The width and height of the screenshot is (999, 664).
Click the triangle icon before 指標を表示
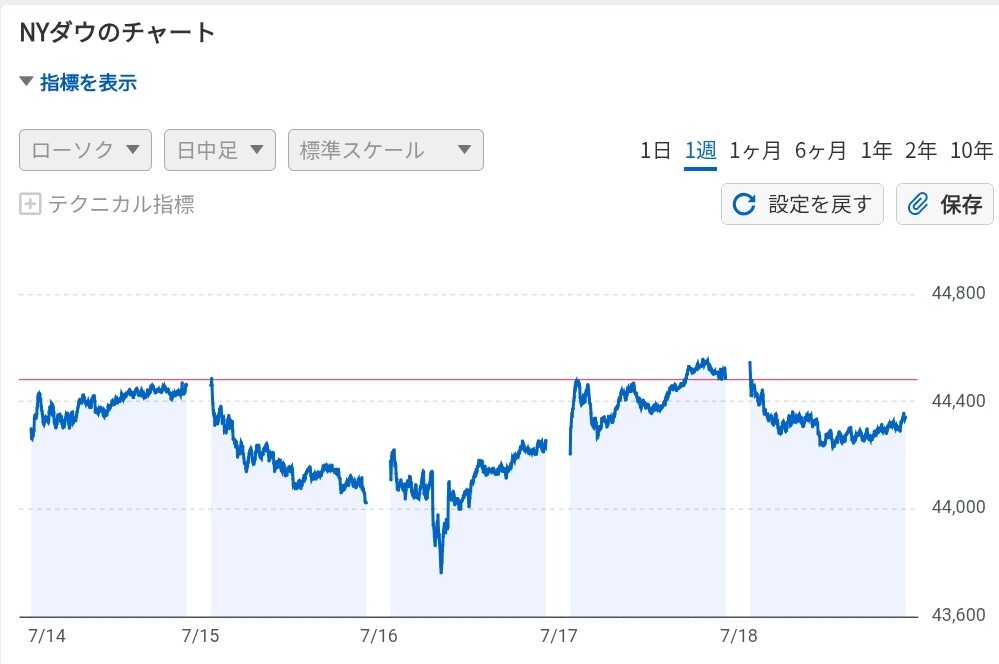coord(26,82)
